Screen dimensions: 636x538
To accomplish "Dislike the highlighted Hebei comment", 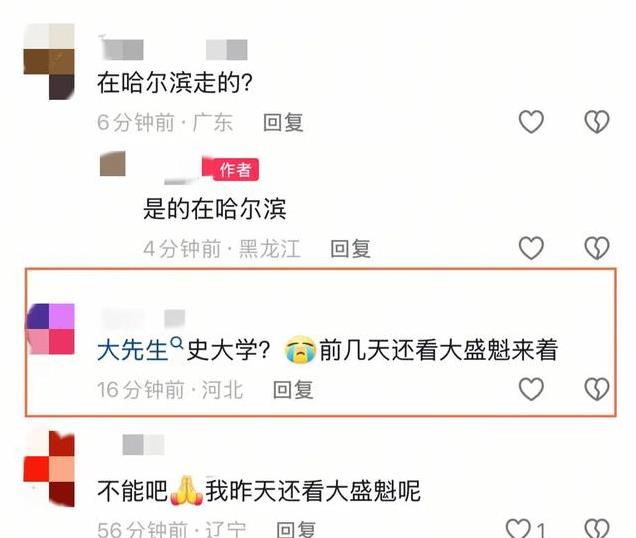I will click(x=597, y=389).
